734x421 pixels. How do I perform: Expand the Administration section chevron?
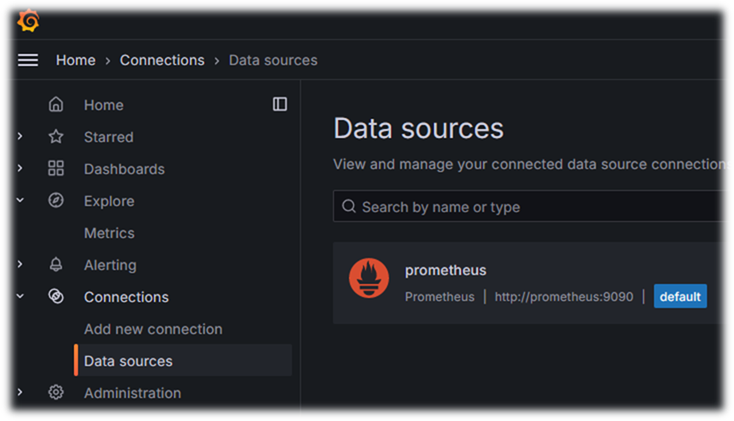tap(20, 392)
